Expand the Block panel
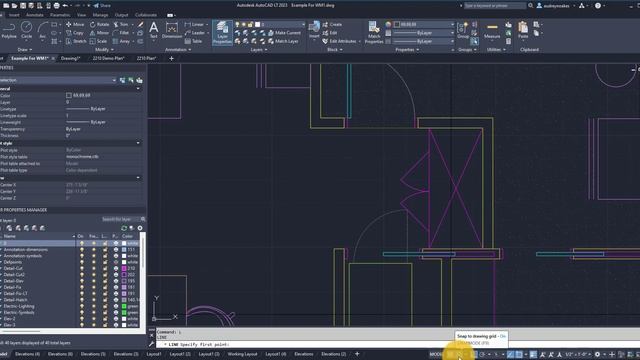This screenshot has width=640, height=360. (335, 50)
